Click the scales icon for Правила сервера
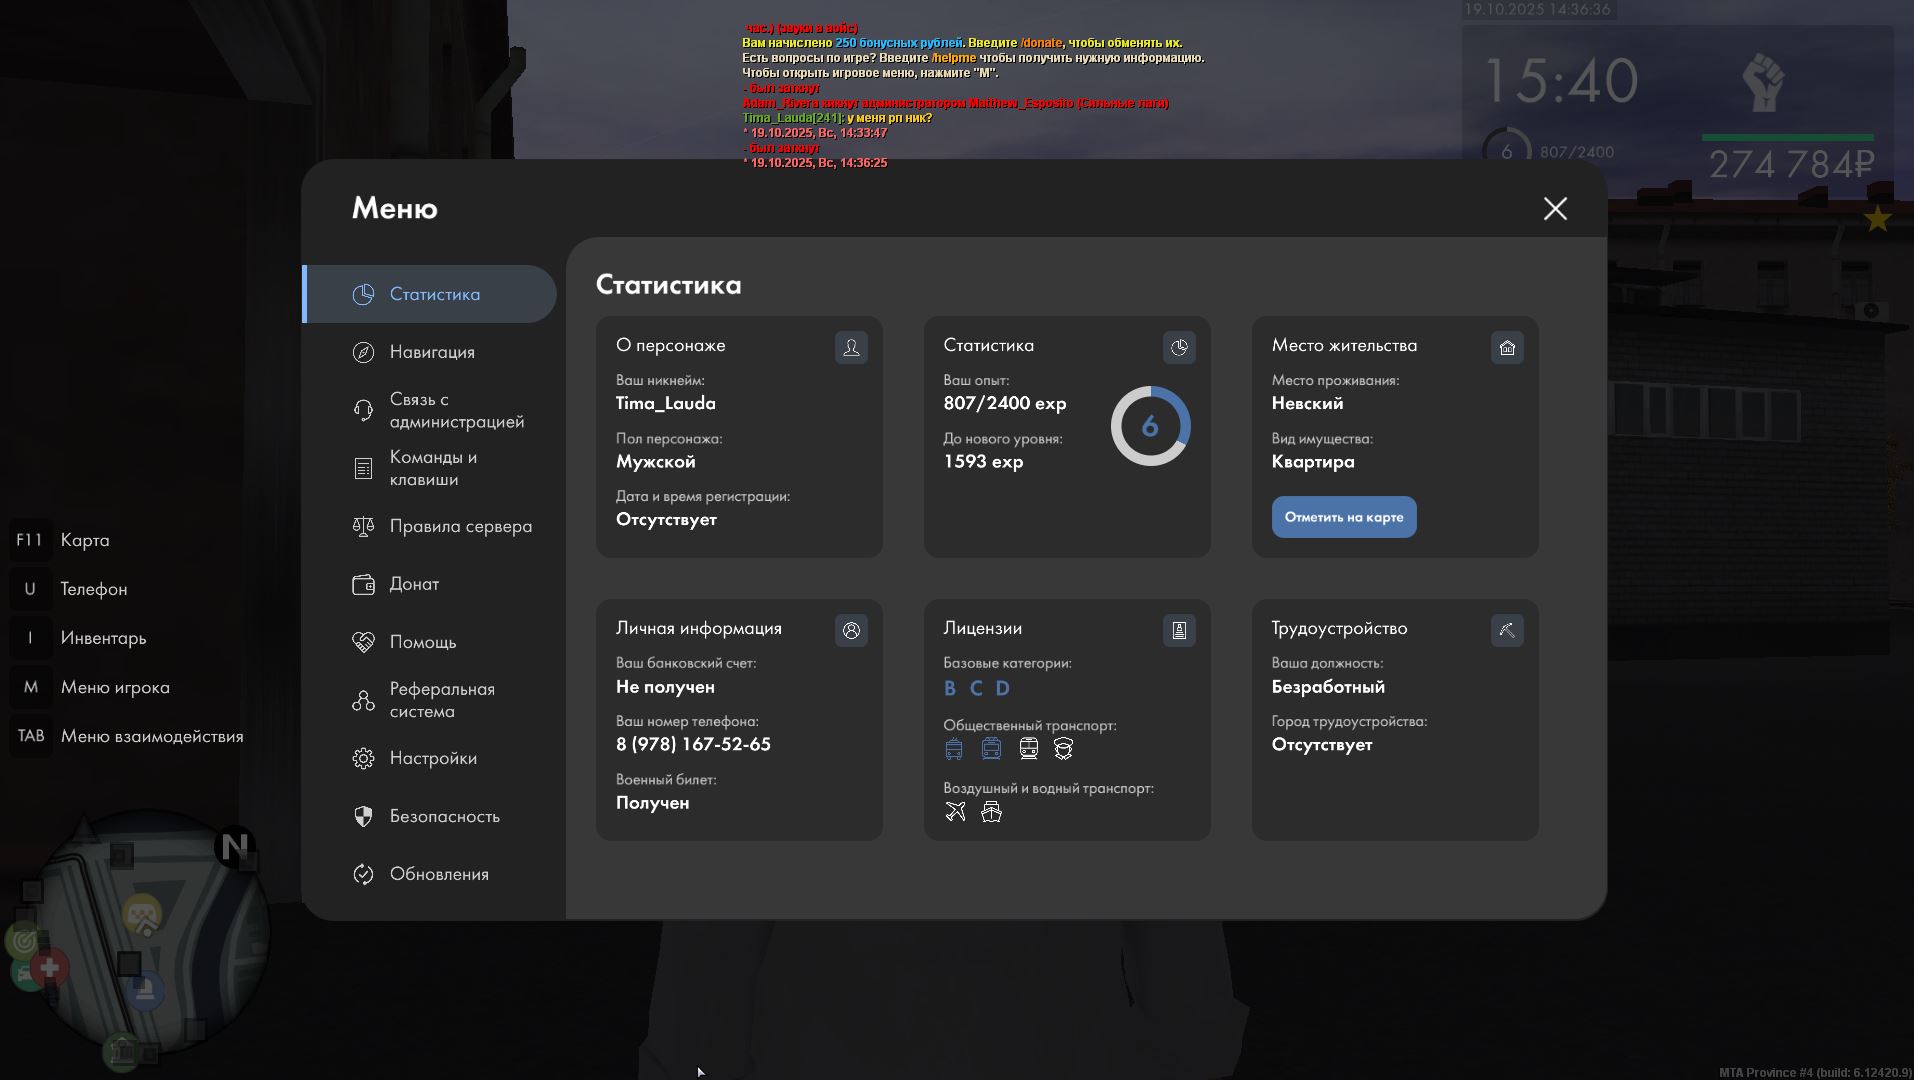This screenshot has height=1080, width=1914. (363, 526)
